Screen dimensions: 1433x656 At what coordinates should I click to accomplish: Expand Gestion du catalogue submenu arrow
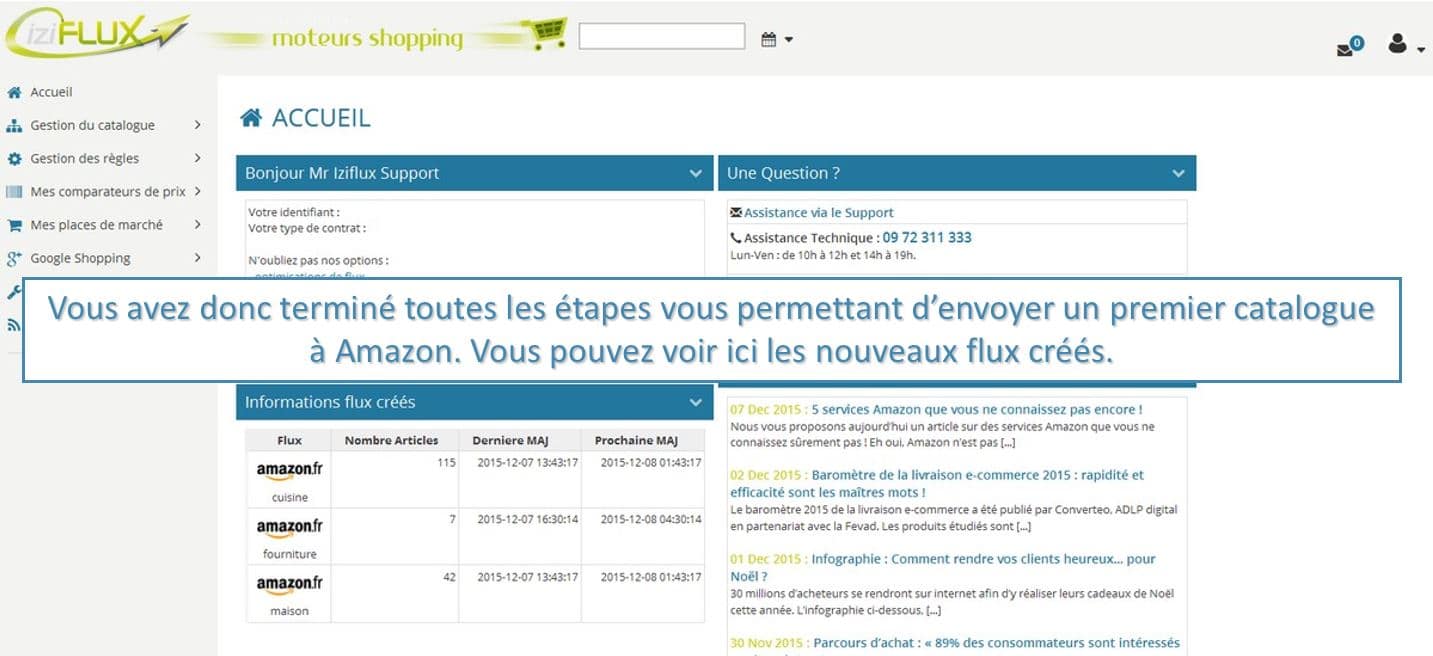click(198, 125)
